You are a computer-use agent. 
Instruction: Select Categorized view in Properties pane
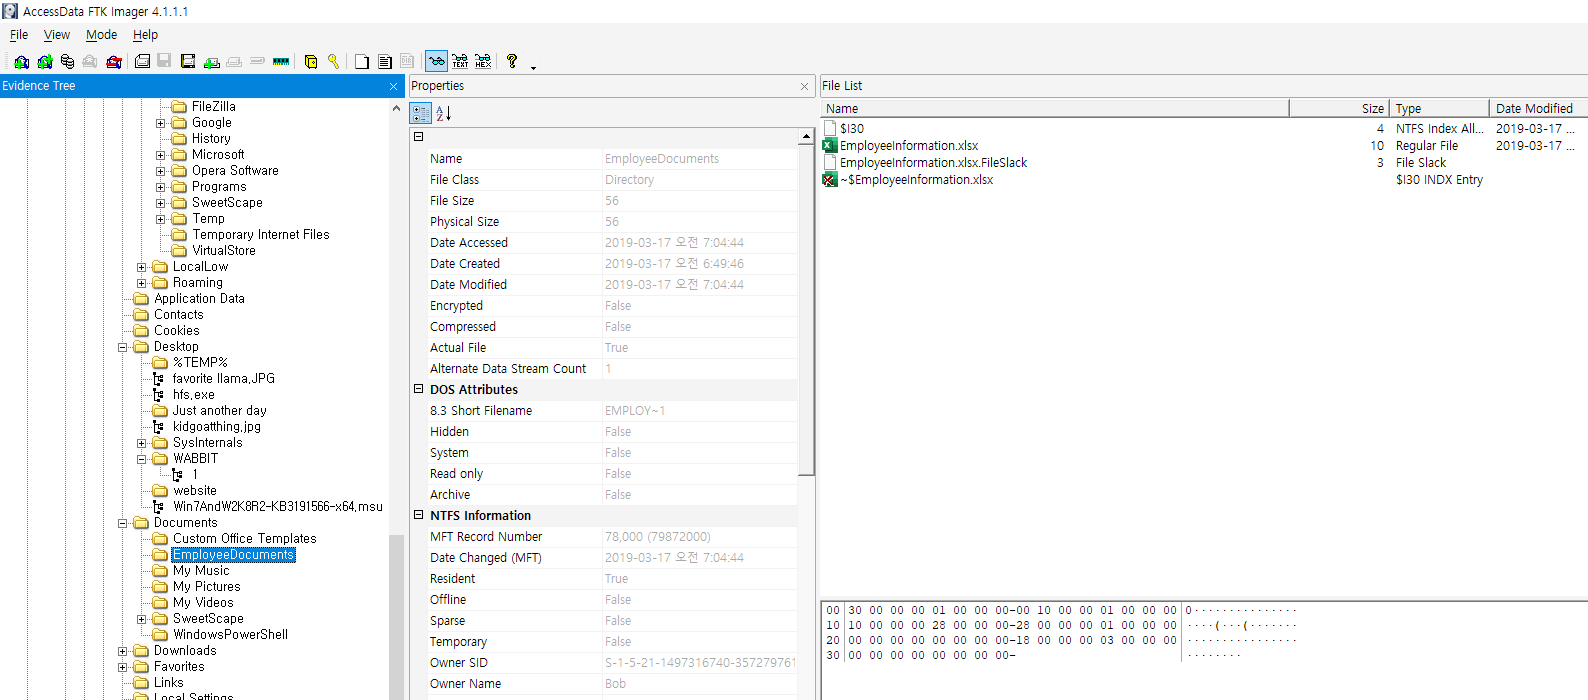tap(421, 113)
